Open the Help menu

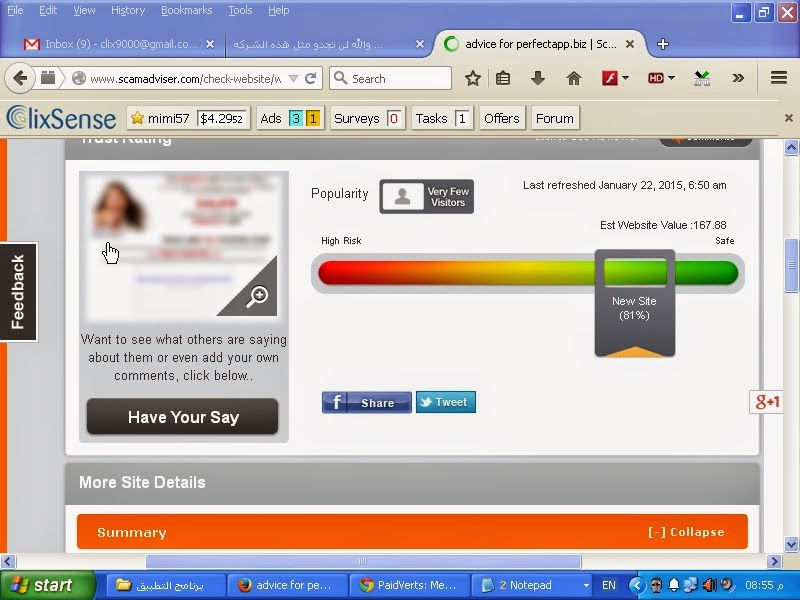click(x=279, y=10)
